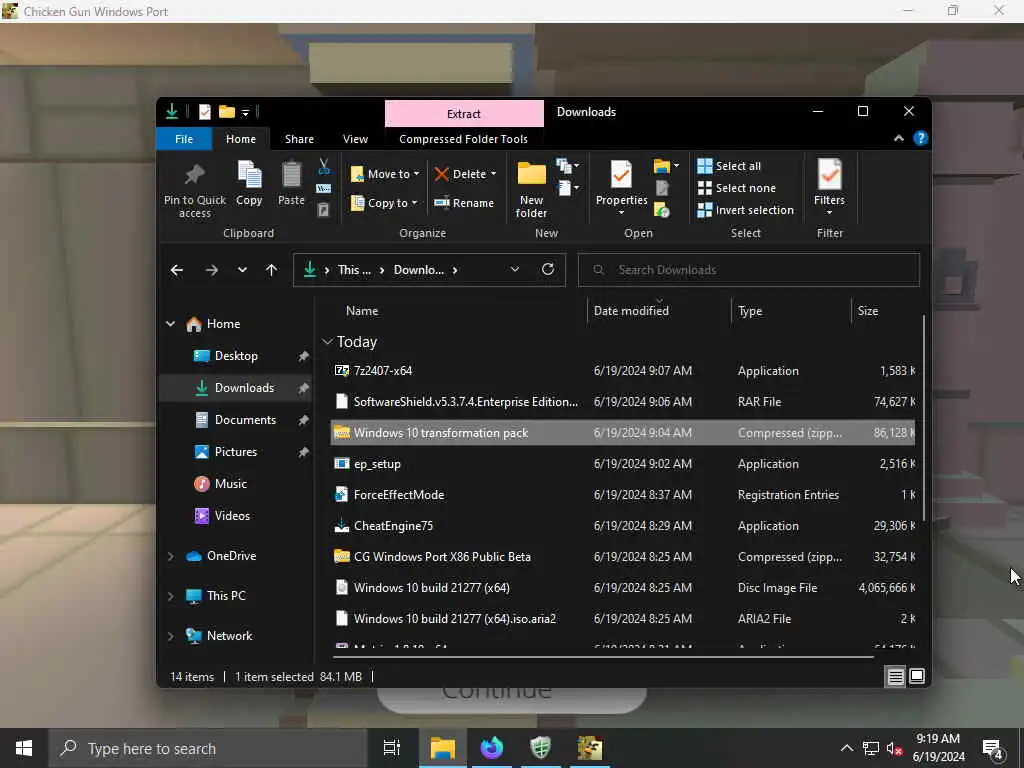Click the Copy path icon in Clipboard group
The image size is (1024, 768).
(x=323, y=188)
